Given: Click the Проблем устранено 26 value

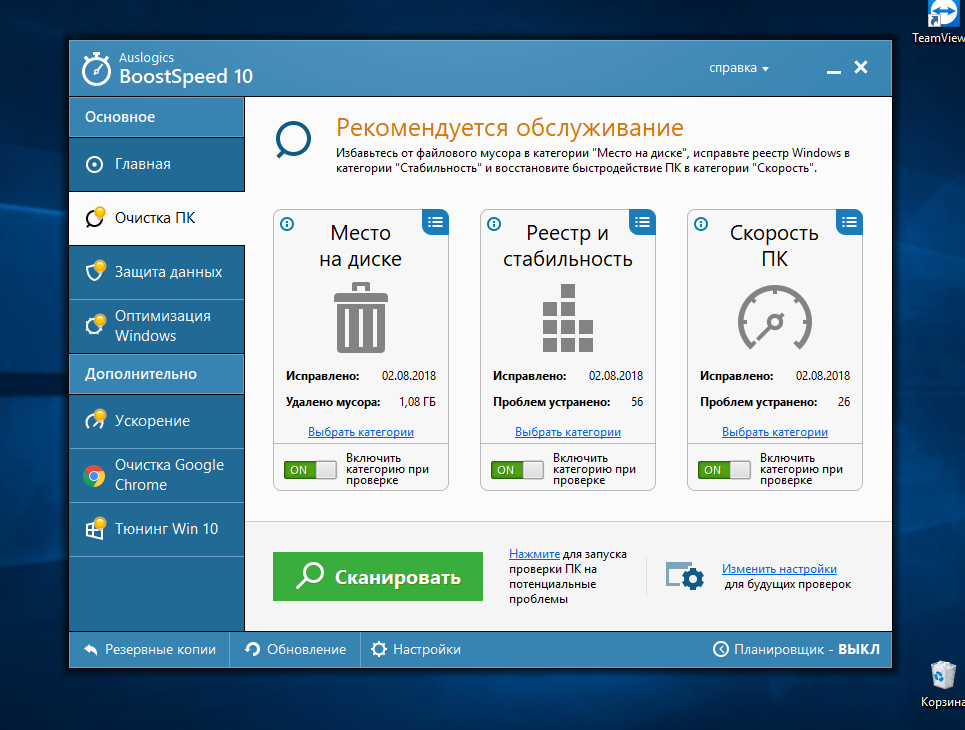Looking at the screenshot, I should 844,402.
